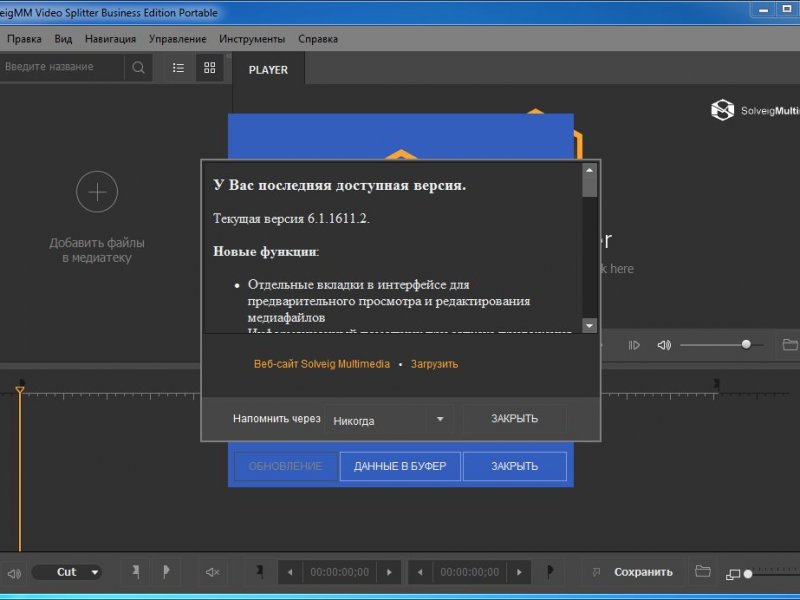This screenshot has width=800, height=600.
Task: Switch the media library to grid view
Action: (x=210, y=67)
